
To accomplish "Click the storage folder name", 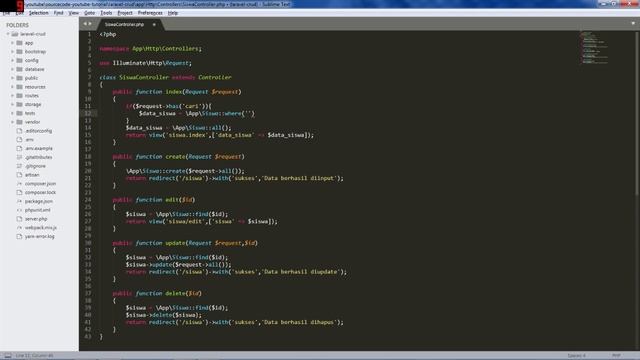I will pyautogui.click(x=33, y=104).
